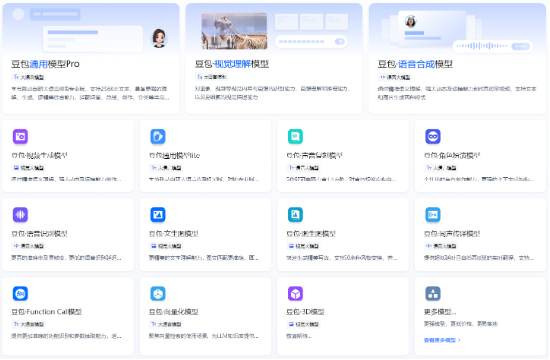Click the 豆包·图生图模型 icon
The height and width of the screenshot is (360, 550).
(295, 215)
